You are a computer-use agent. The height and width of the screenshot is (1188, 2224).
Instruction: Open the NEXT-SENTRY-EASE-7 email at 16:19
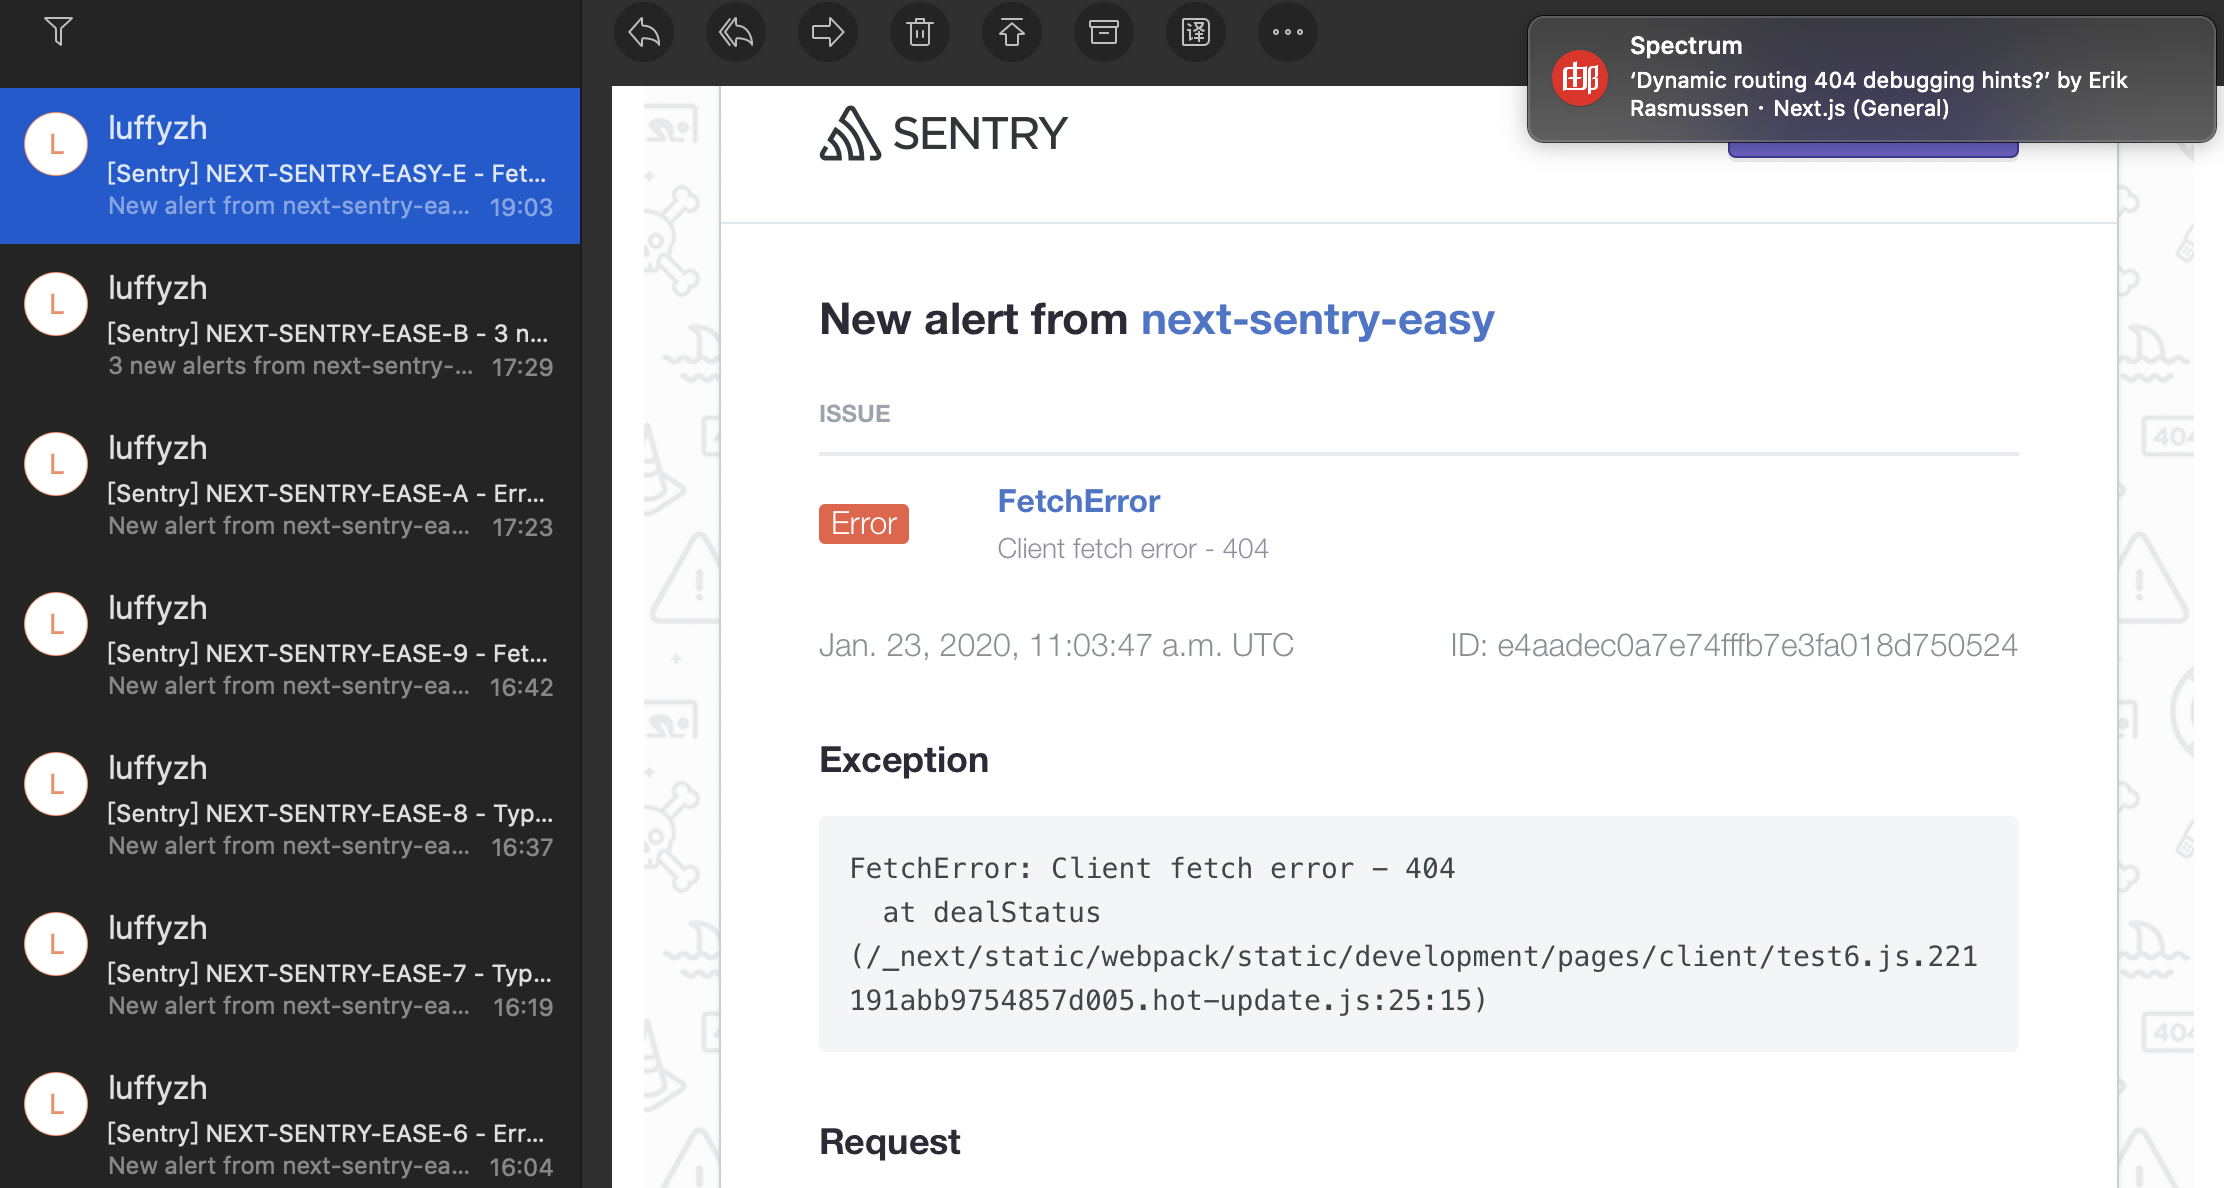[x=290, y=966]
